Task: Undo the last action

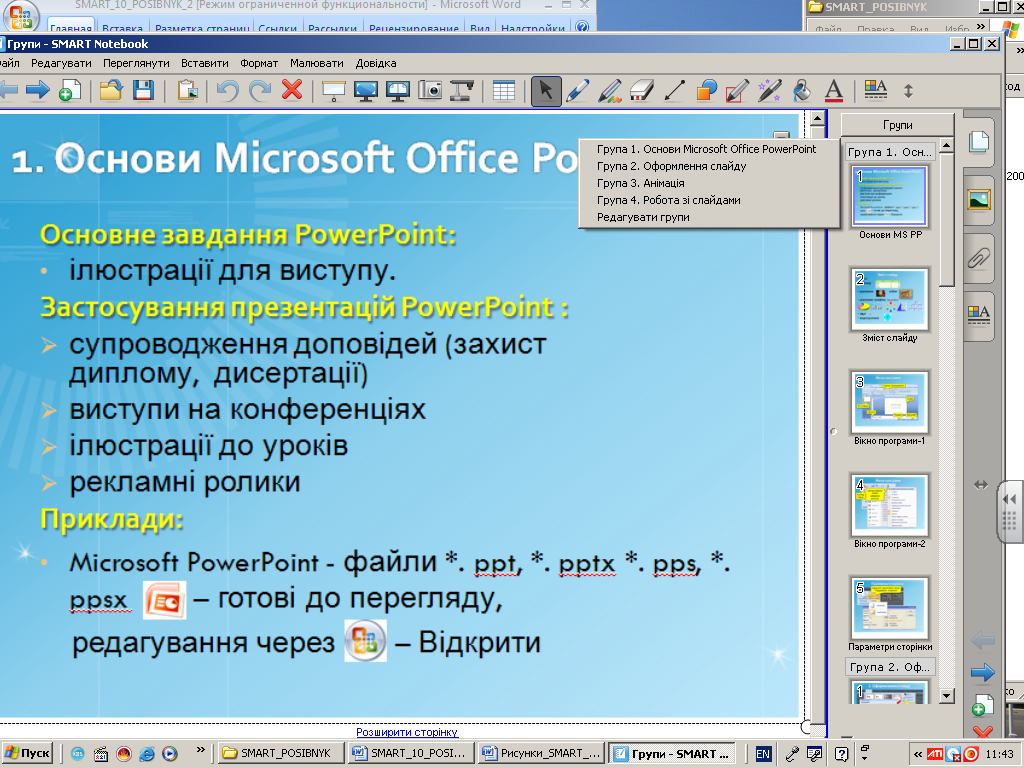Action: [x=227, y=90]
